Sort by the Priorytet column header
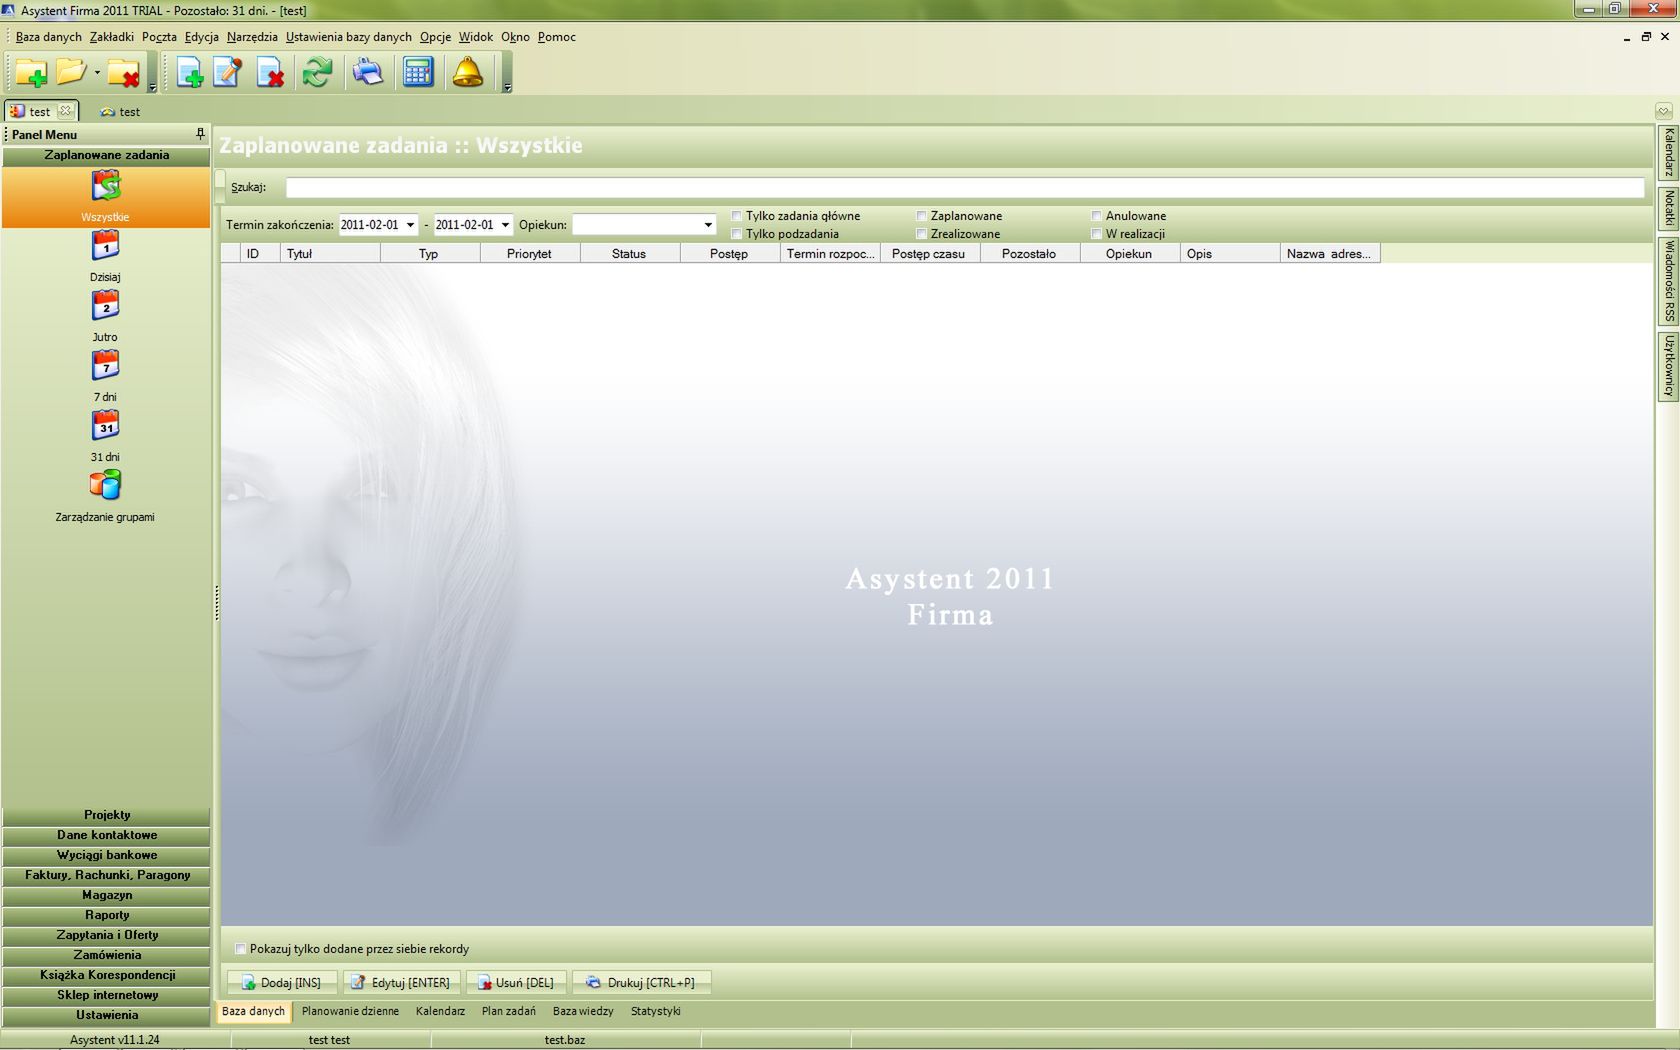Viewport: 1680px width, 1050px height. pyautogui.click(x=530, y=254)
